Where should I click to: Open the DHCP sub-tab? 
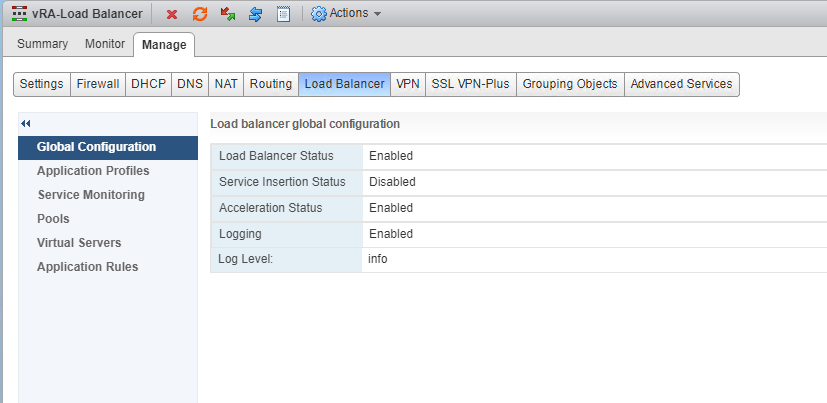(148, 84)
